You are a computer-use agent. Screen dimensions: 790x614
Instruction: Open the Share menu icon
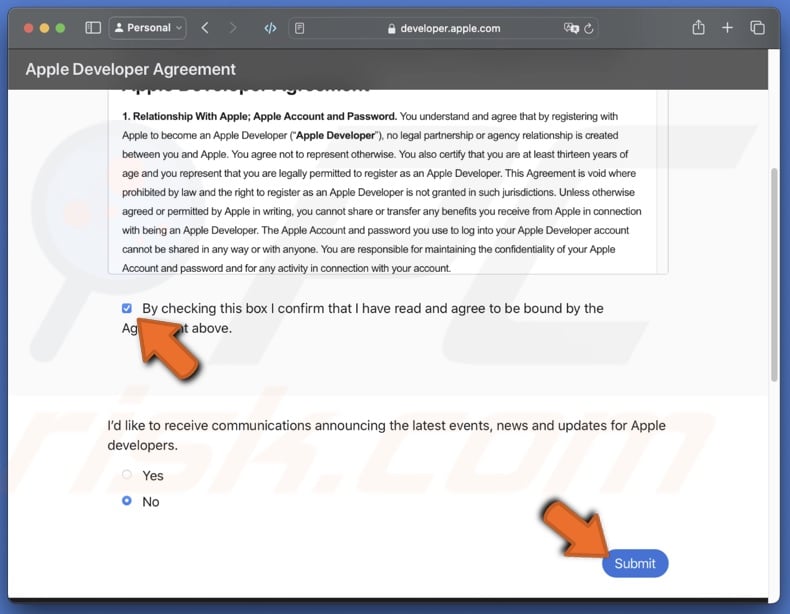pyautogui.click(x=698, y=27)
